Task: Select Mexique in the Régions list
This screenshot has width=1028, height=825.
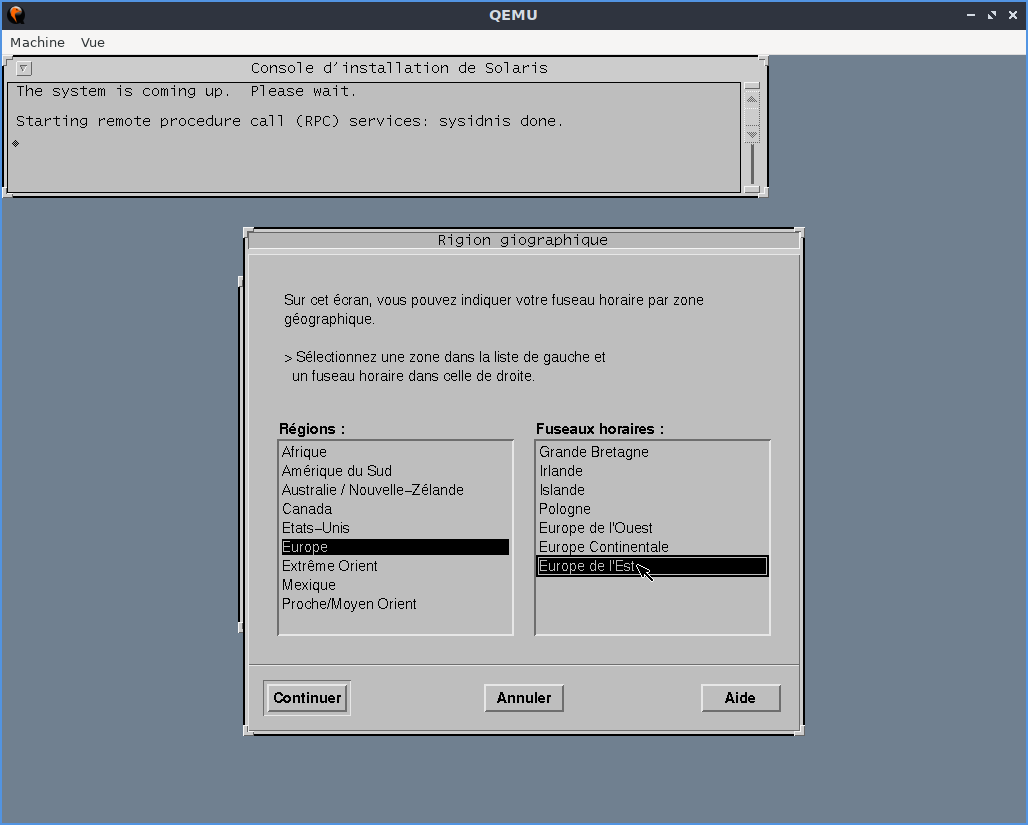Action: [x=395, y=585]
